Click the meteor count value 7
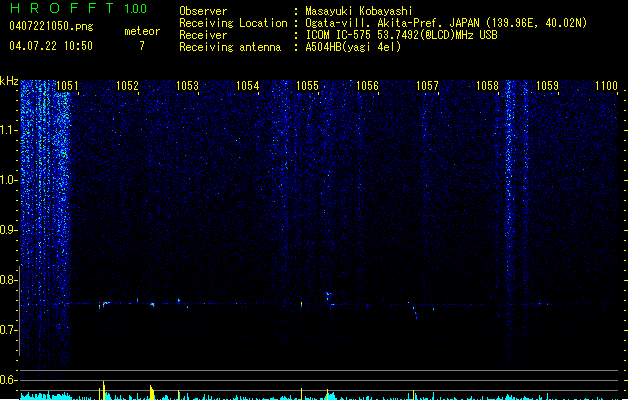This screenshot has height=400, width=629. click(x=142, y=46)
